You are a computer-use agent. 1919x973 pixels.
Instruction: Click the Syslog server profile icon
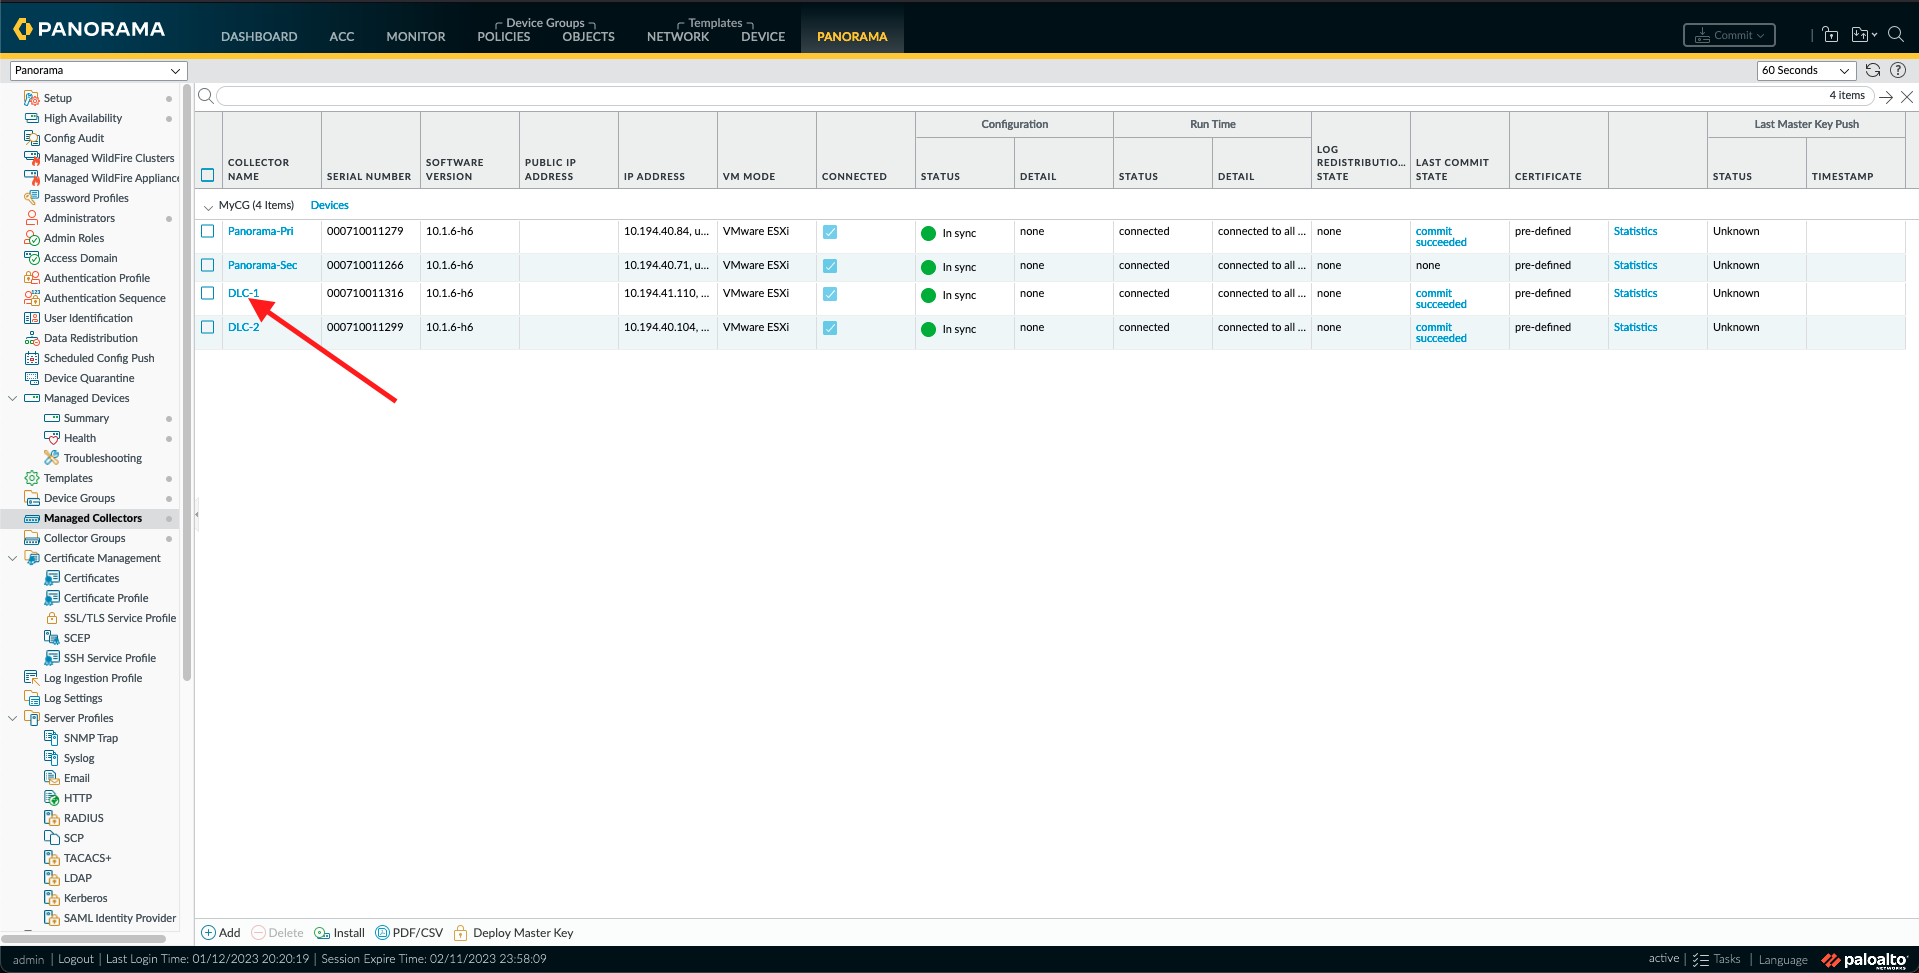tap(51, 757)
